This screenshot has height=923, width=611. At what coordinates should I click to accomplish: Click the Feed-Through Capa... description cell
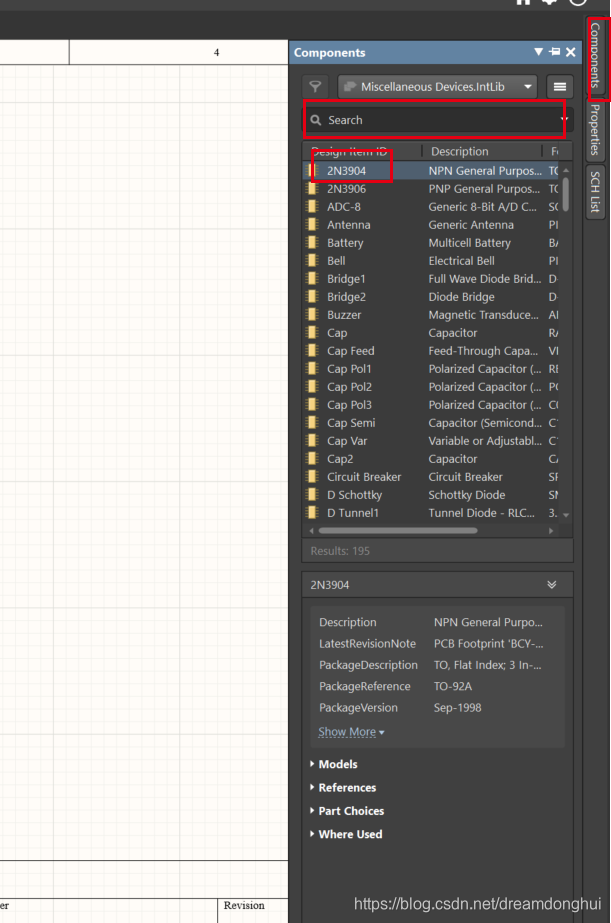pyautogui.click(x=483, y=351)
